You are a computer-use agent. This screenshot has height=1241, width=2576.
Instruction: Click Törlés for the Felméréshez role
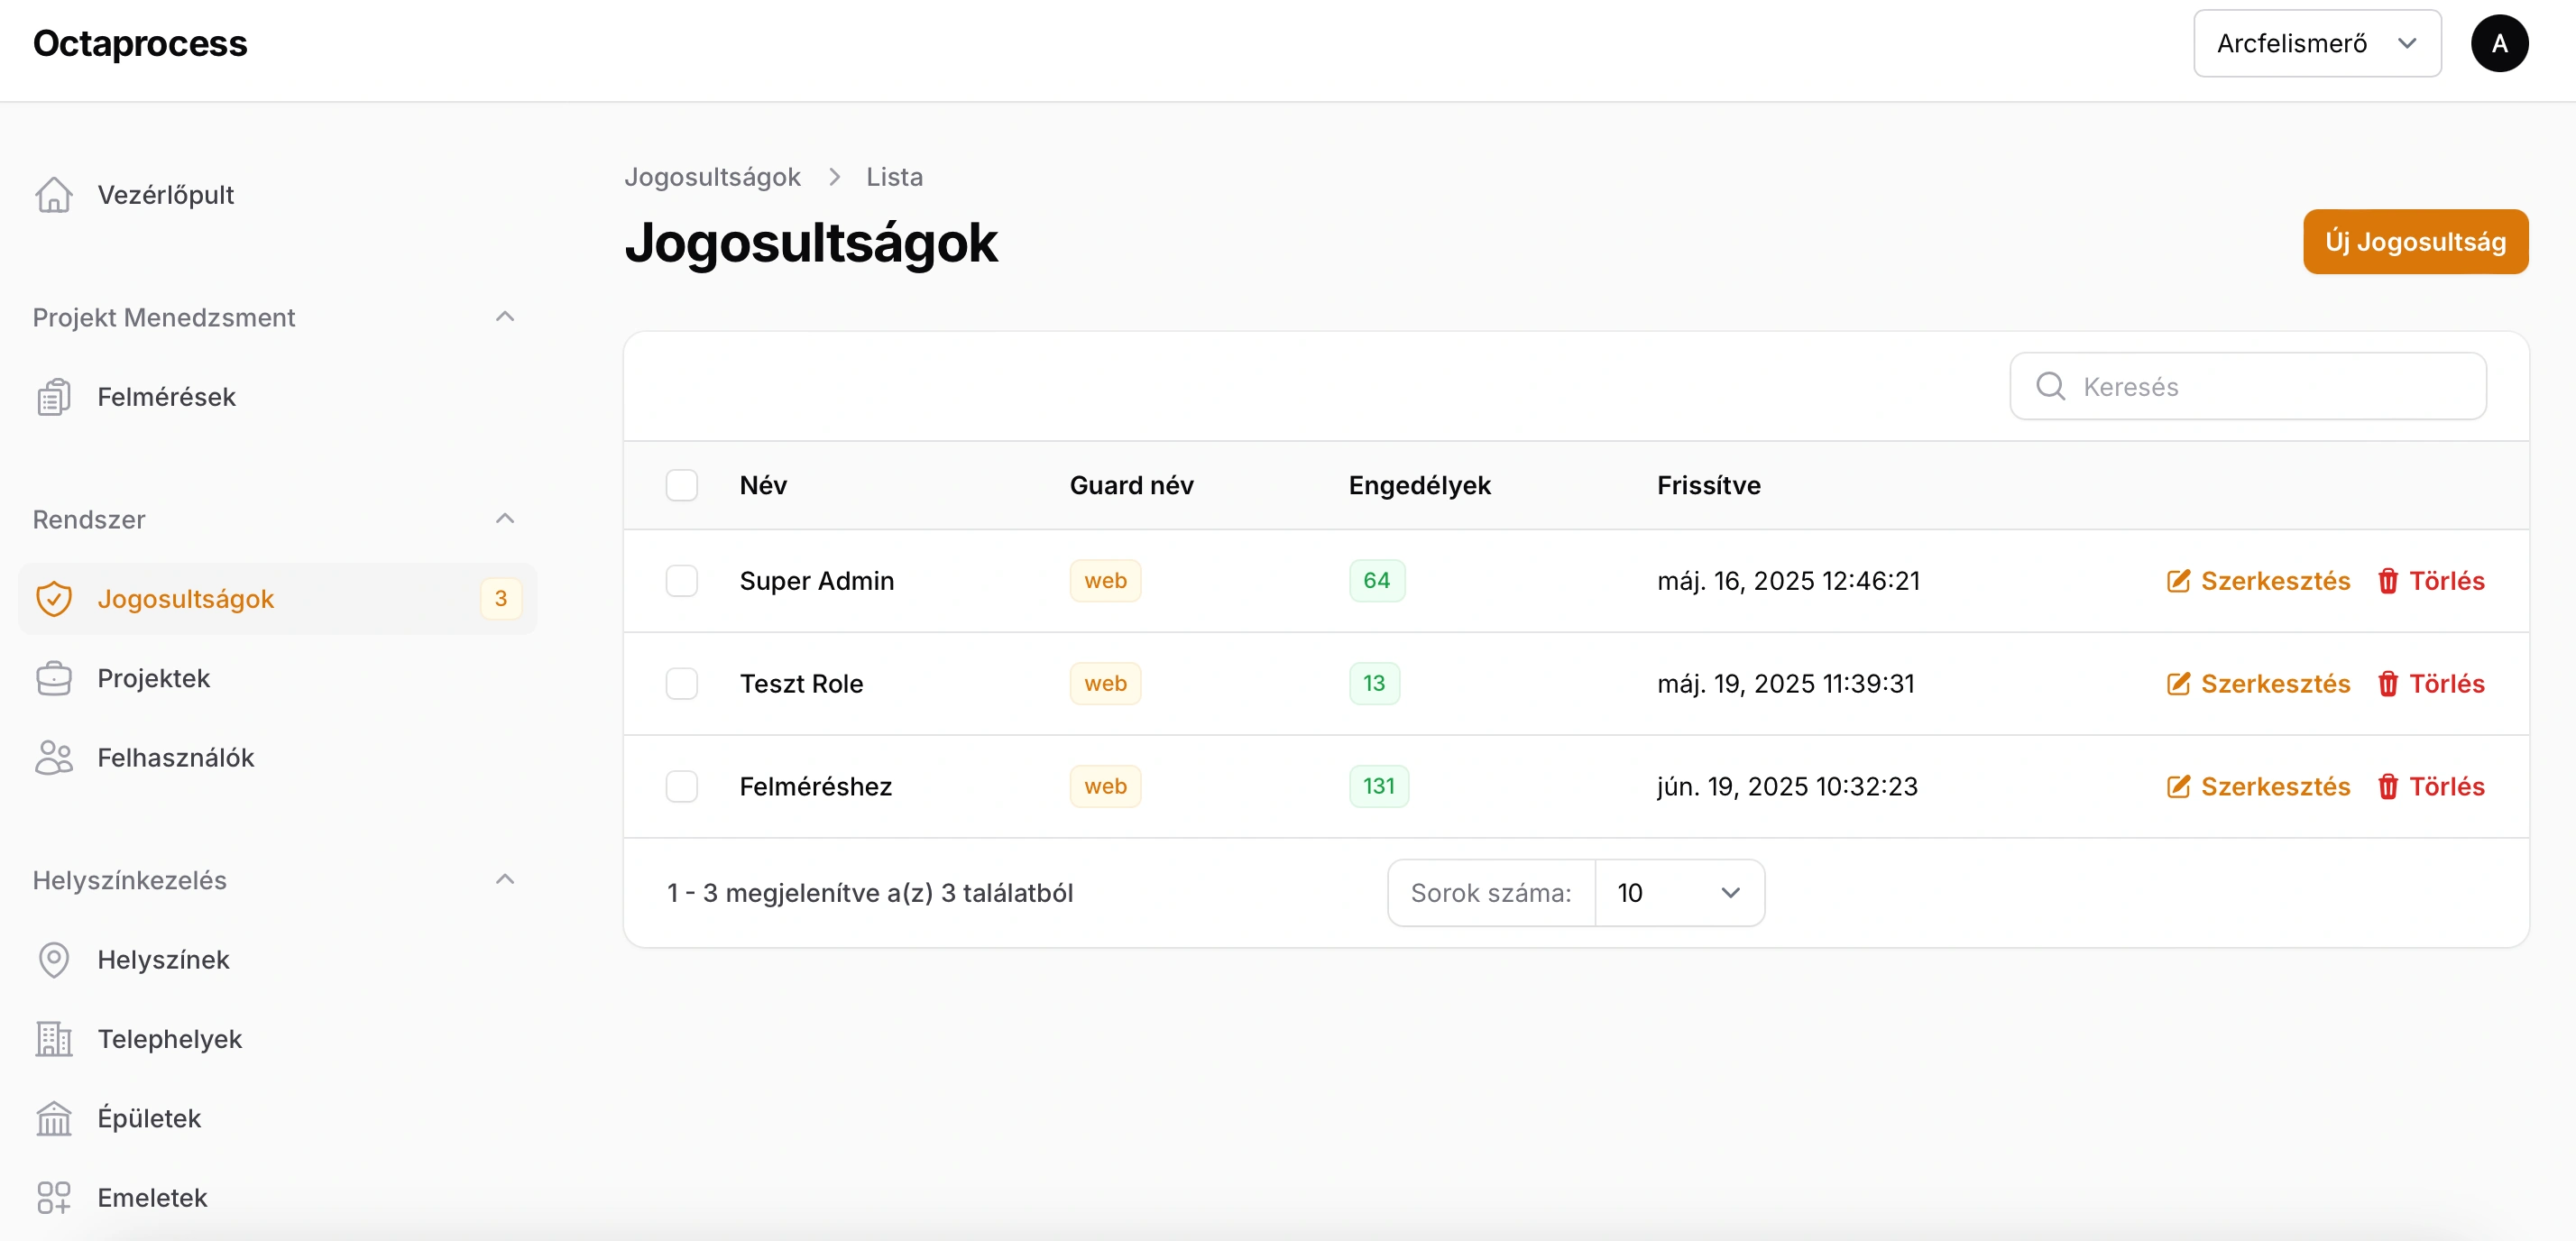click(2430, 787)
